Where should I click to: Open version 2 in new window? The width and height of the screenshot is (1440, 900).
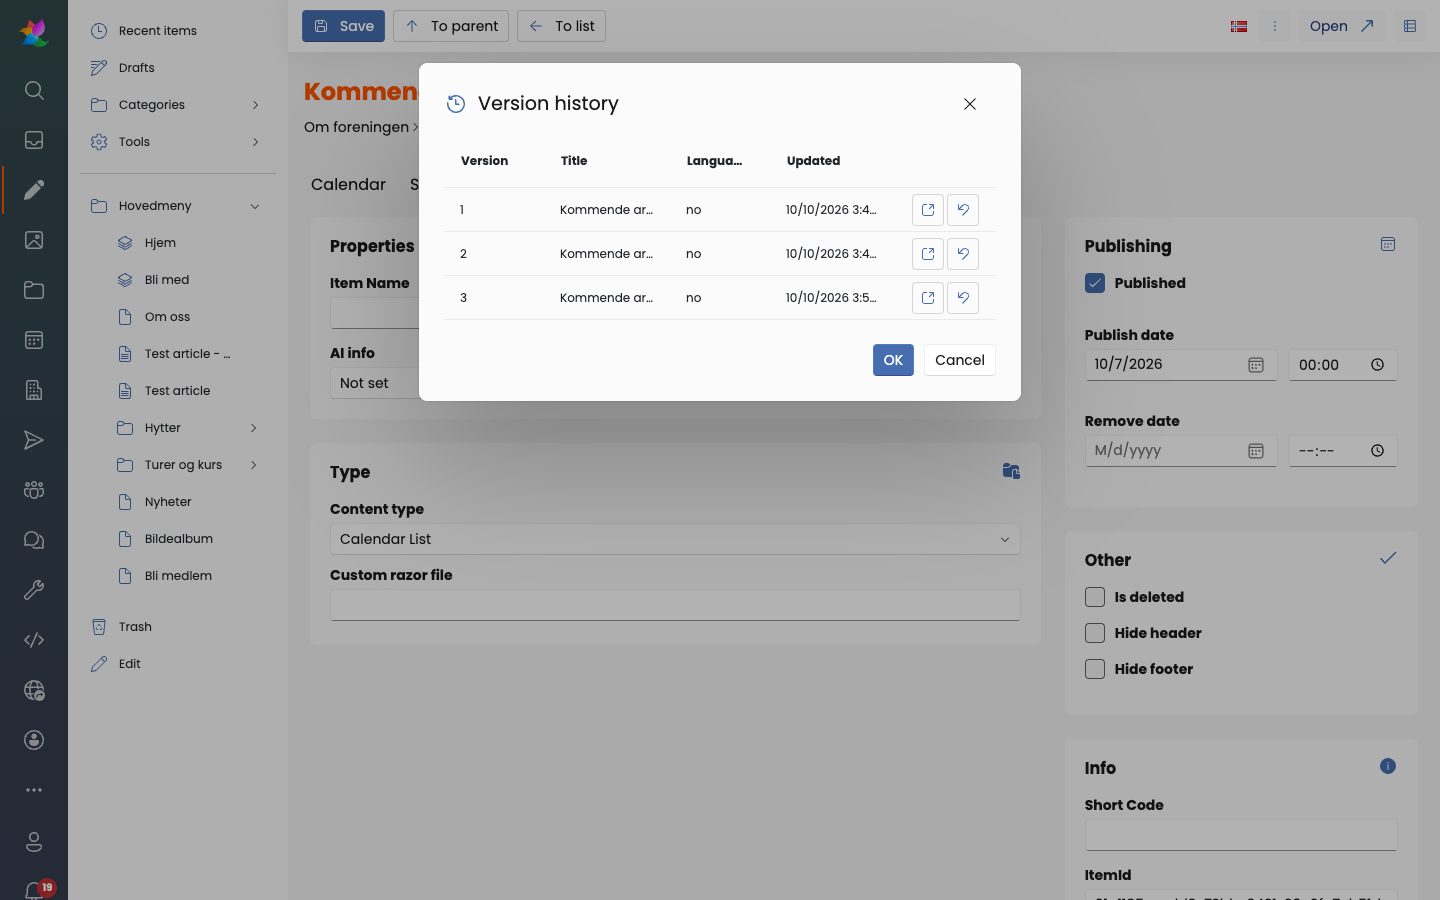click(x=928, y=254)
